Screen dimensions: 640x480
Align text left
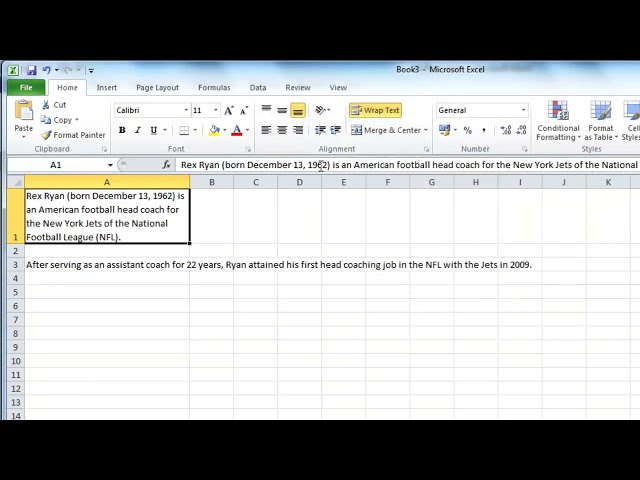point(266,130)
